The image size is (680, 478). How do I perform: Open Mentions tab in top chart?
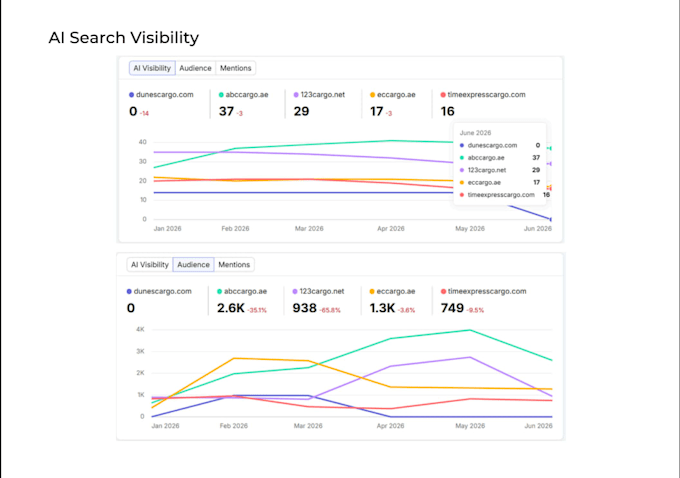coord(235,68)
